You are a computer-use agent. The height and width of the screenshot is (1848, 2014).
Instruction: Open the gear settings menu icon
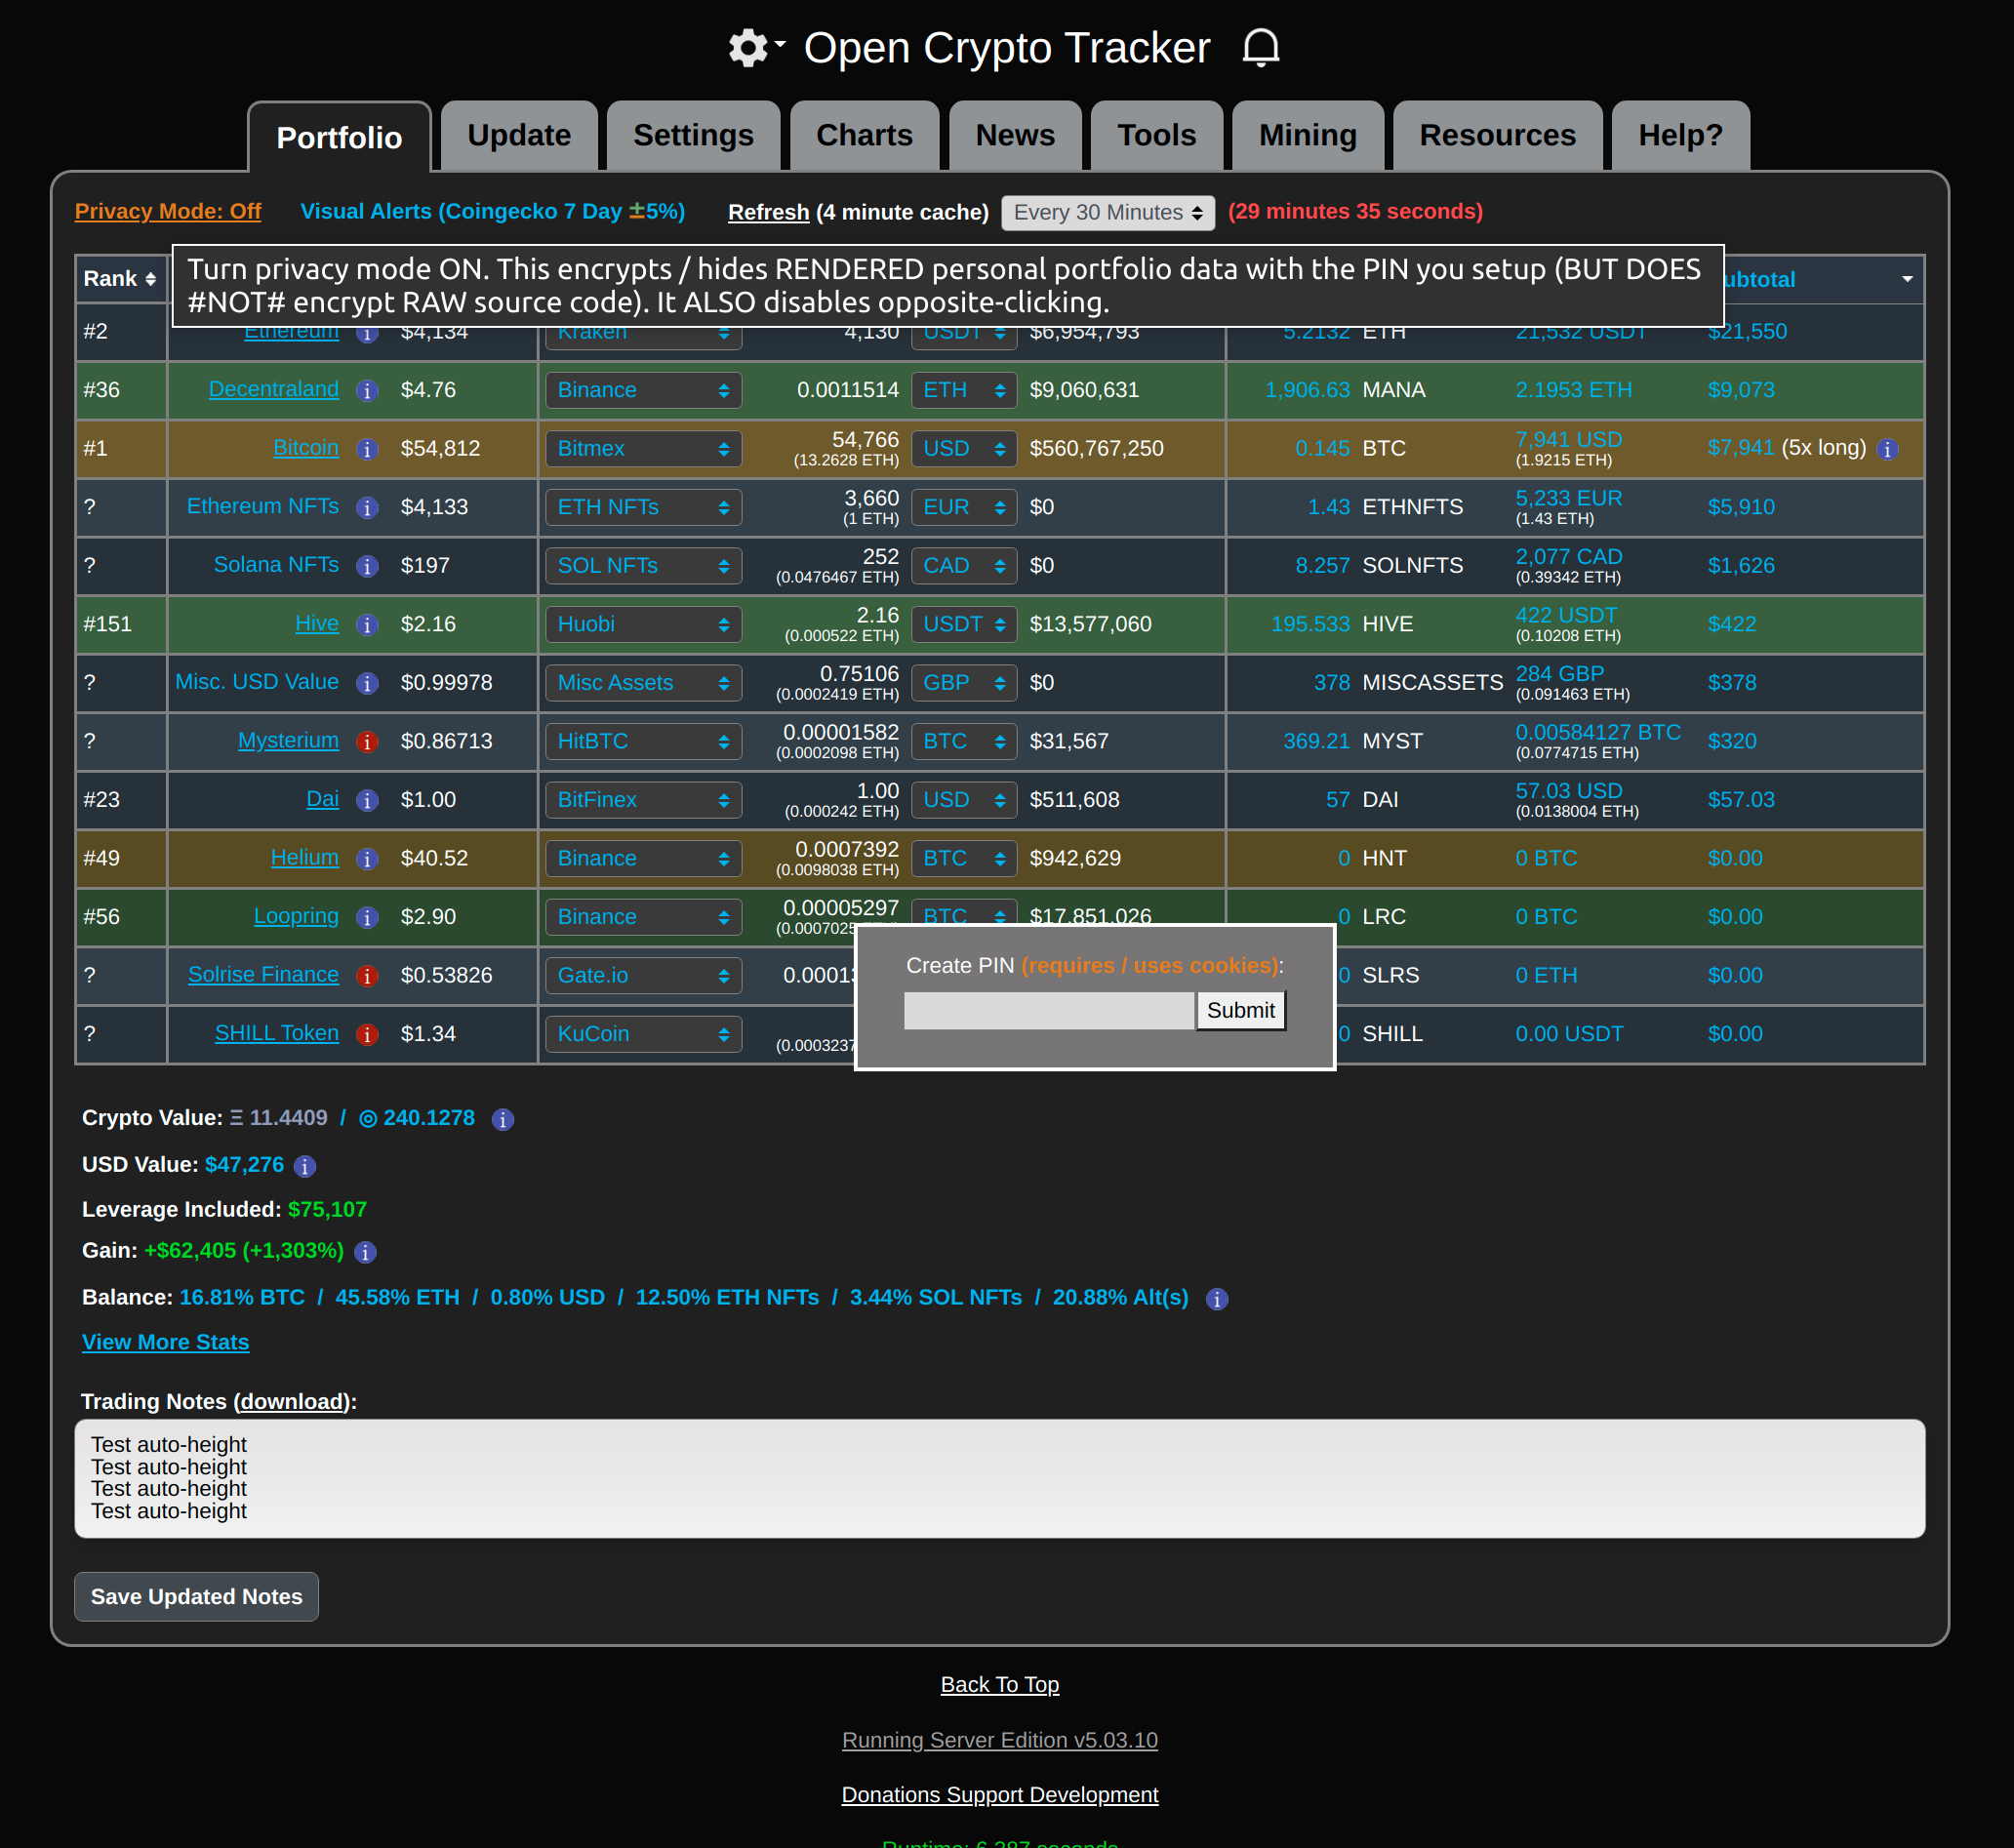pyautogui.click(x=756, y=47)
